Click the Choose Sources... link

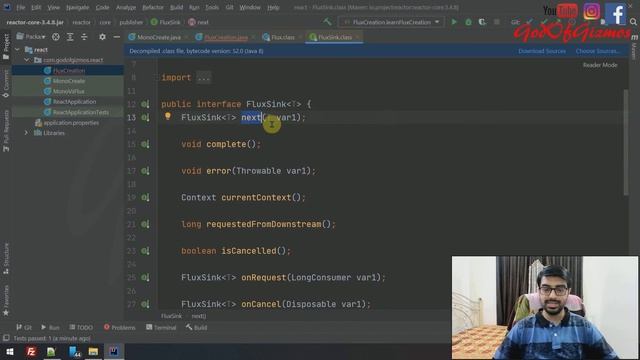(598, 51)
